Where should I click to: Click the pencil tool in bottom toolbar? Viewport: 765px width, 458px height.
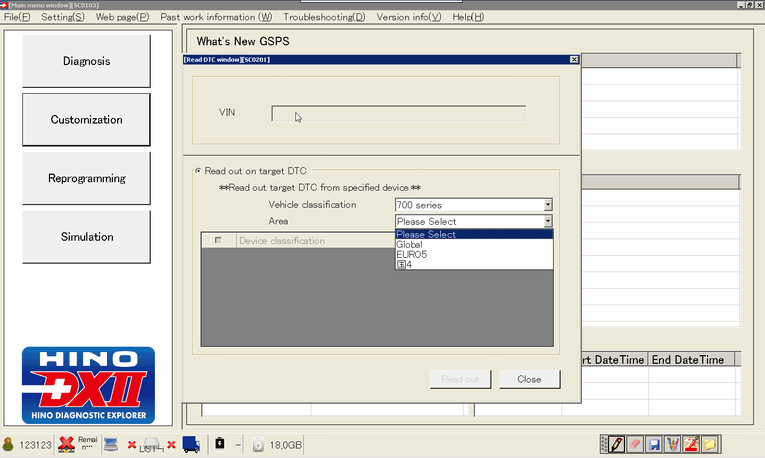tap(617, 444)
